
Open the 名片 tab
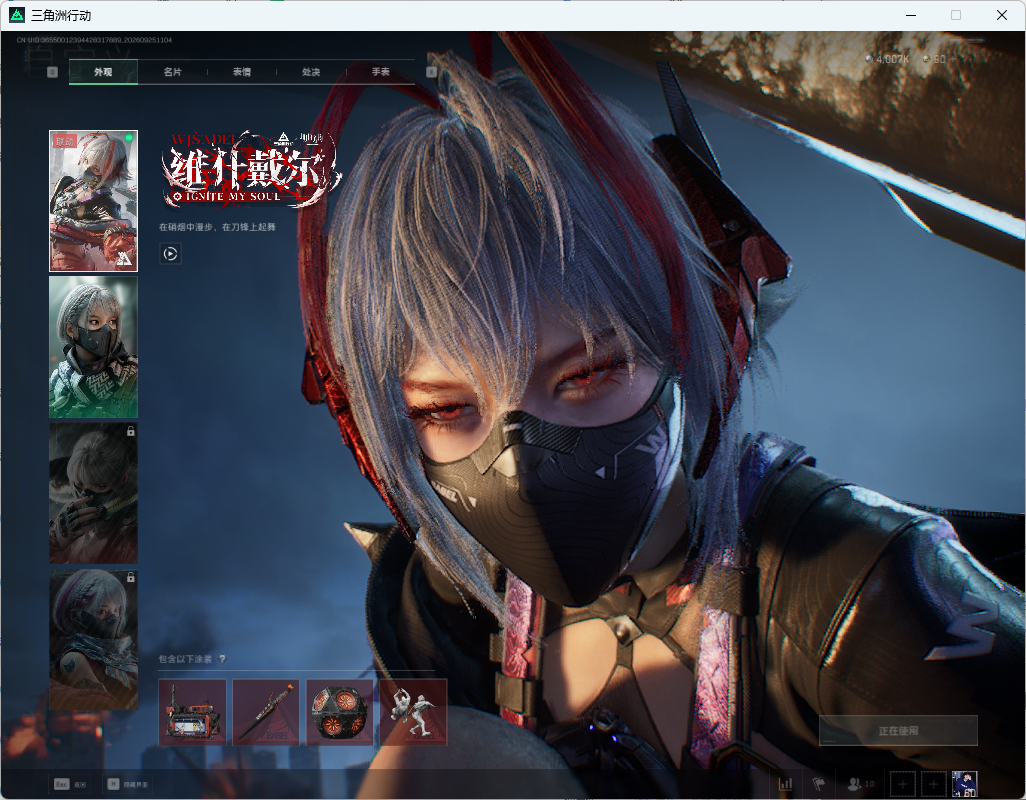click(172, 72)
